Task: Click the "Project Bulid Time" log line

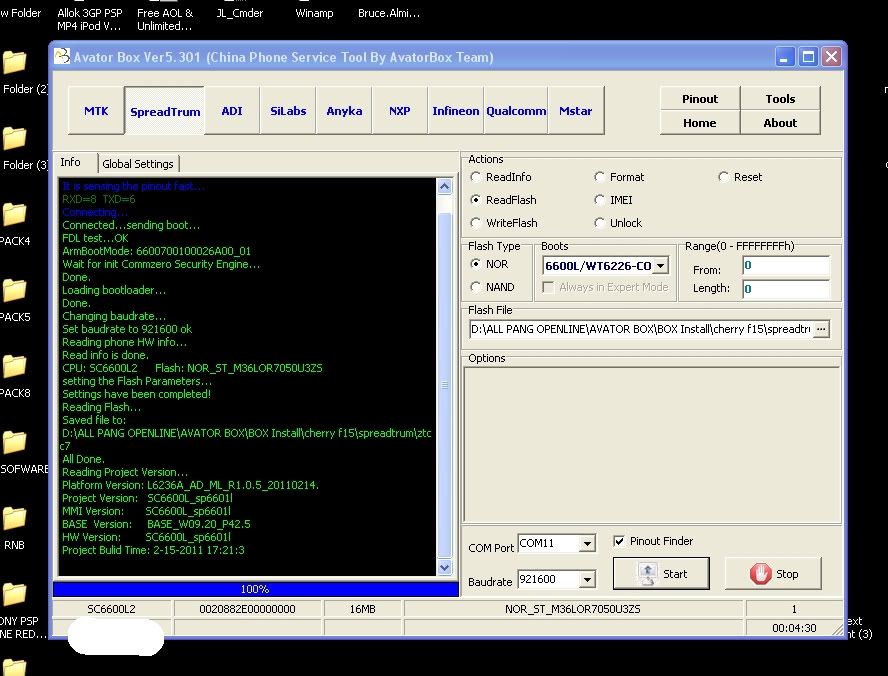Action: [x=153, y=550]
